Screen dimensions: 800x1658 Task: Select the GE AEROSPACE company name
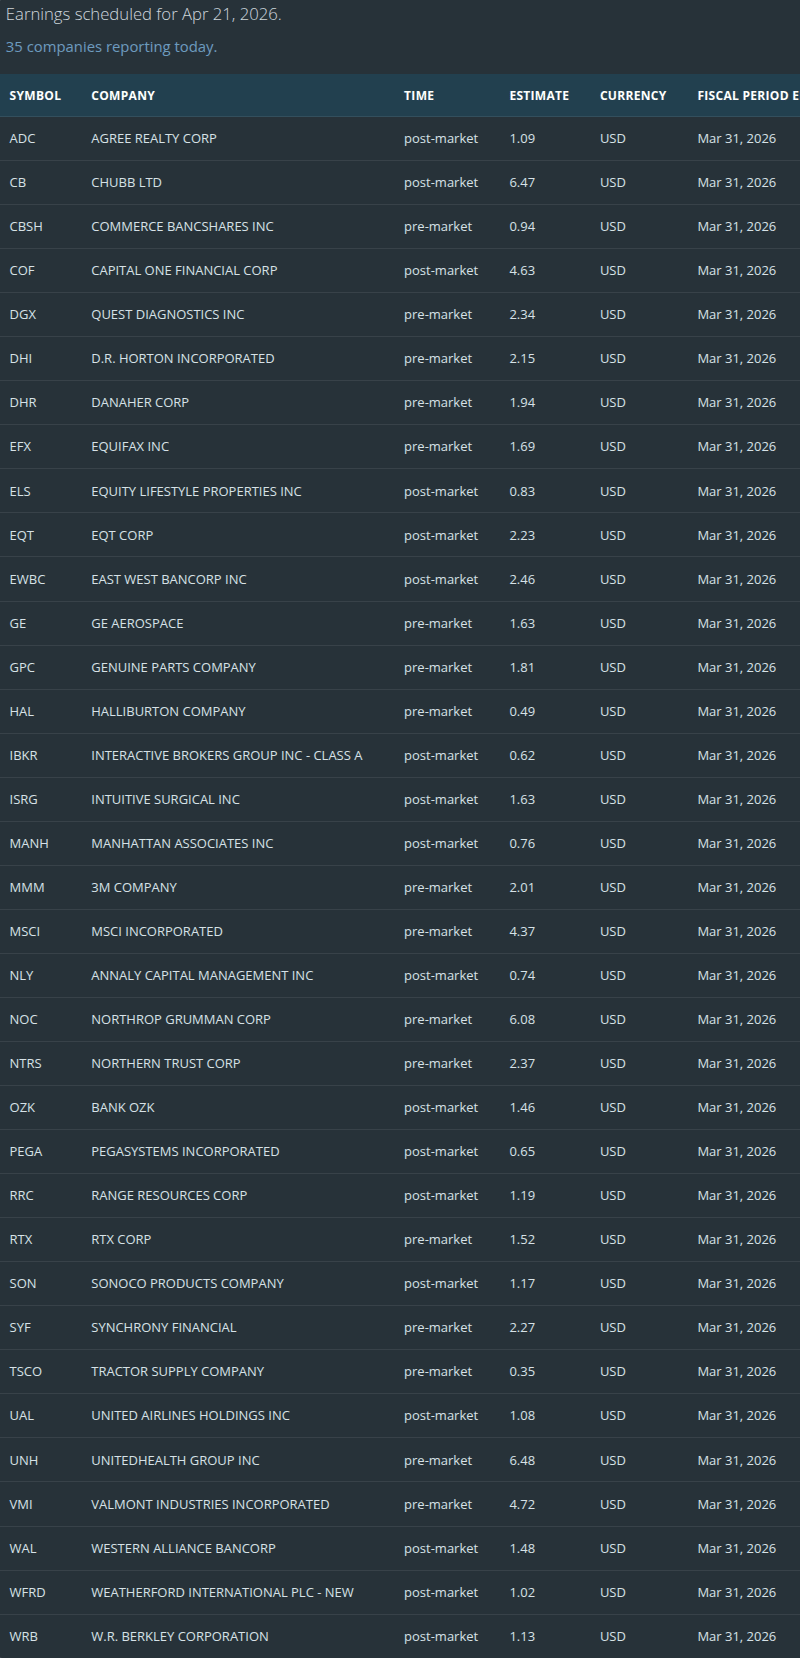[x=137, y=624]
